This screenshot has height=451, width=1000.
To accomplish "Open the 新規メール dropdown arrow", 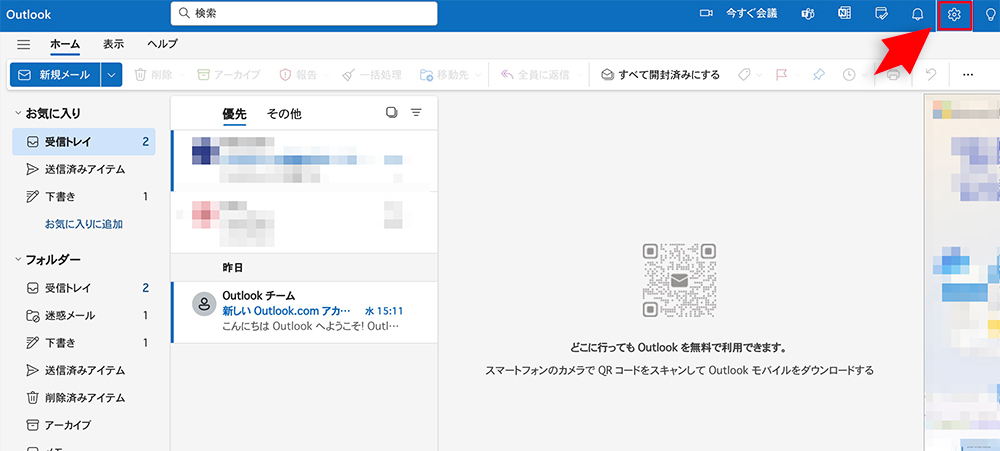I will click(112, 75).
